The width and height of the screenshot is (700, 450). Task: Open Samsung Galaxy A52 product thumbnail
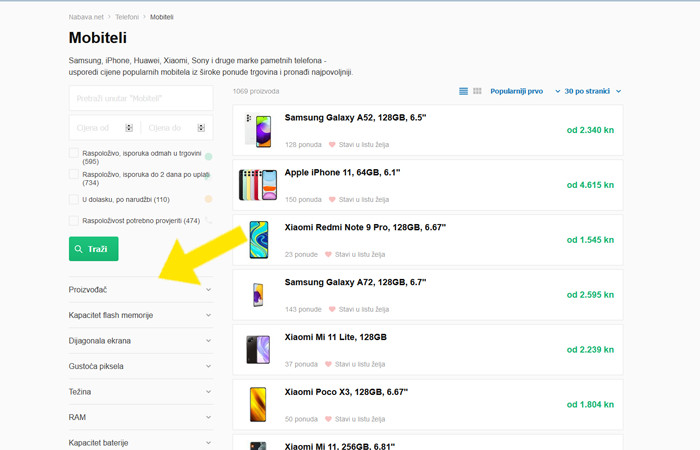click(258, 130)
